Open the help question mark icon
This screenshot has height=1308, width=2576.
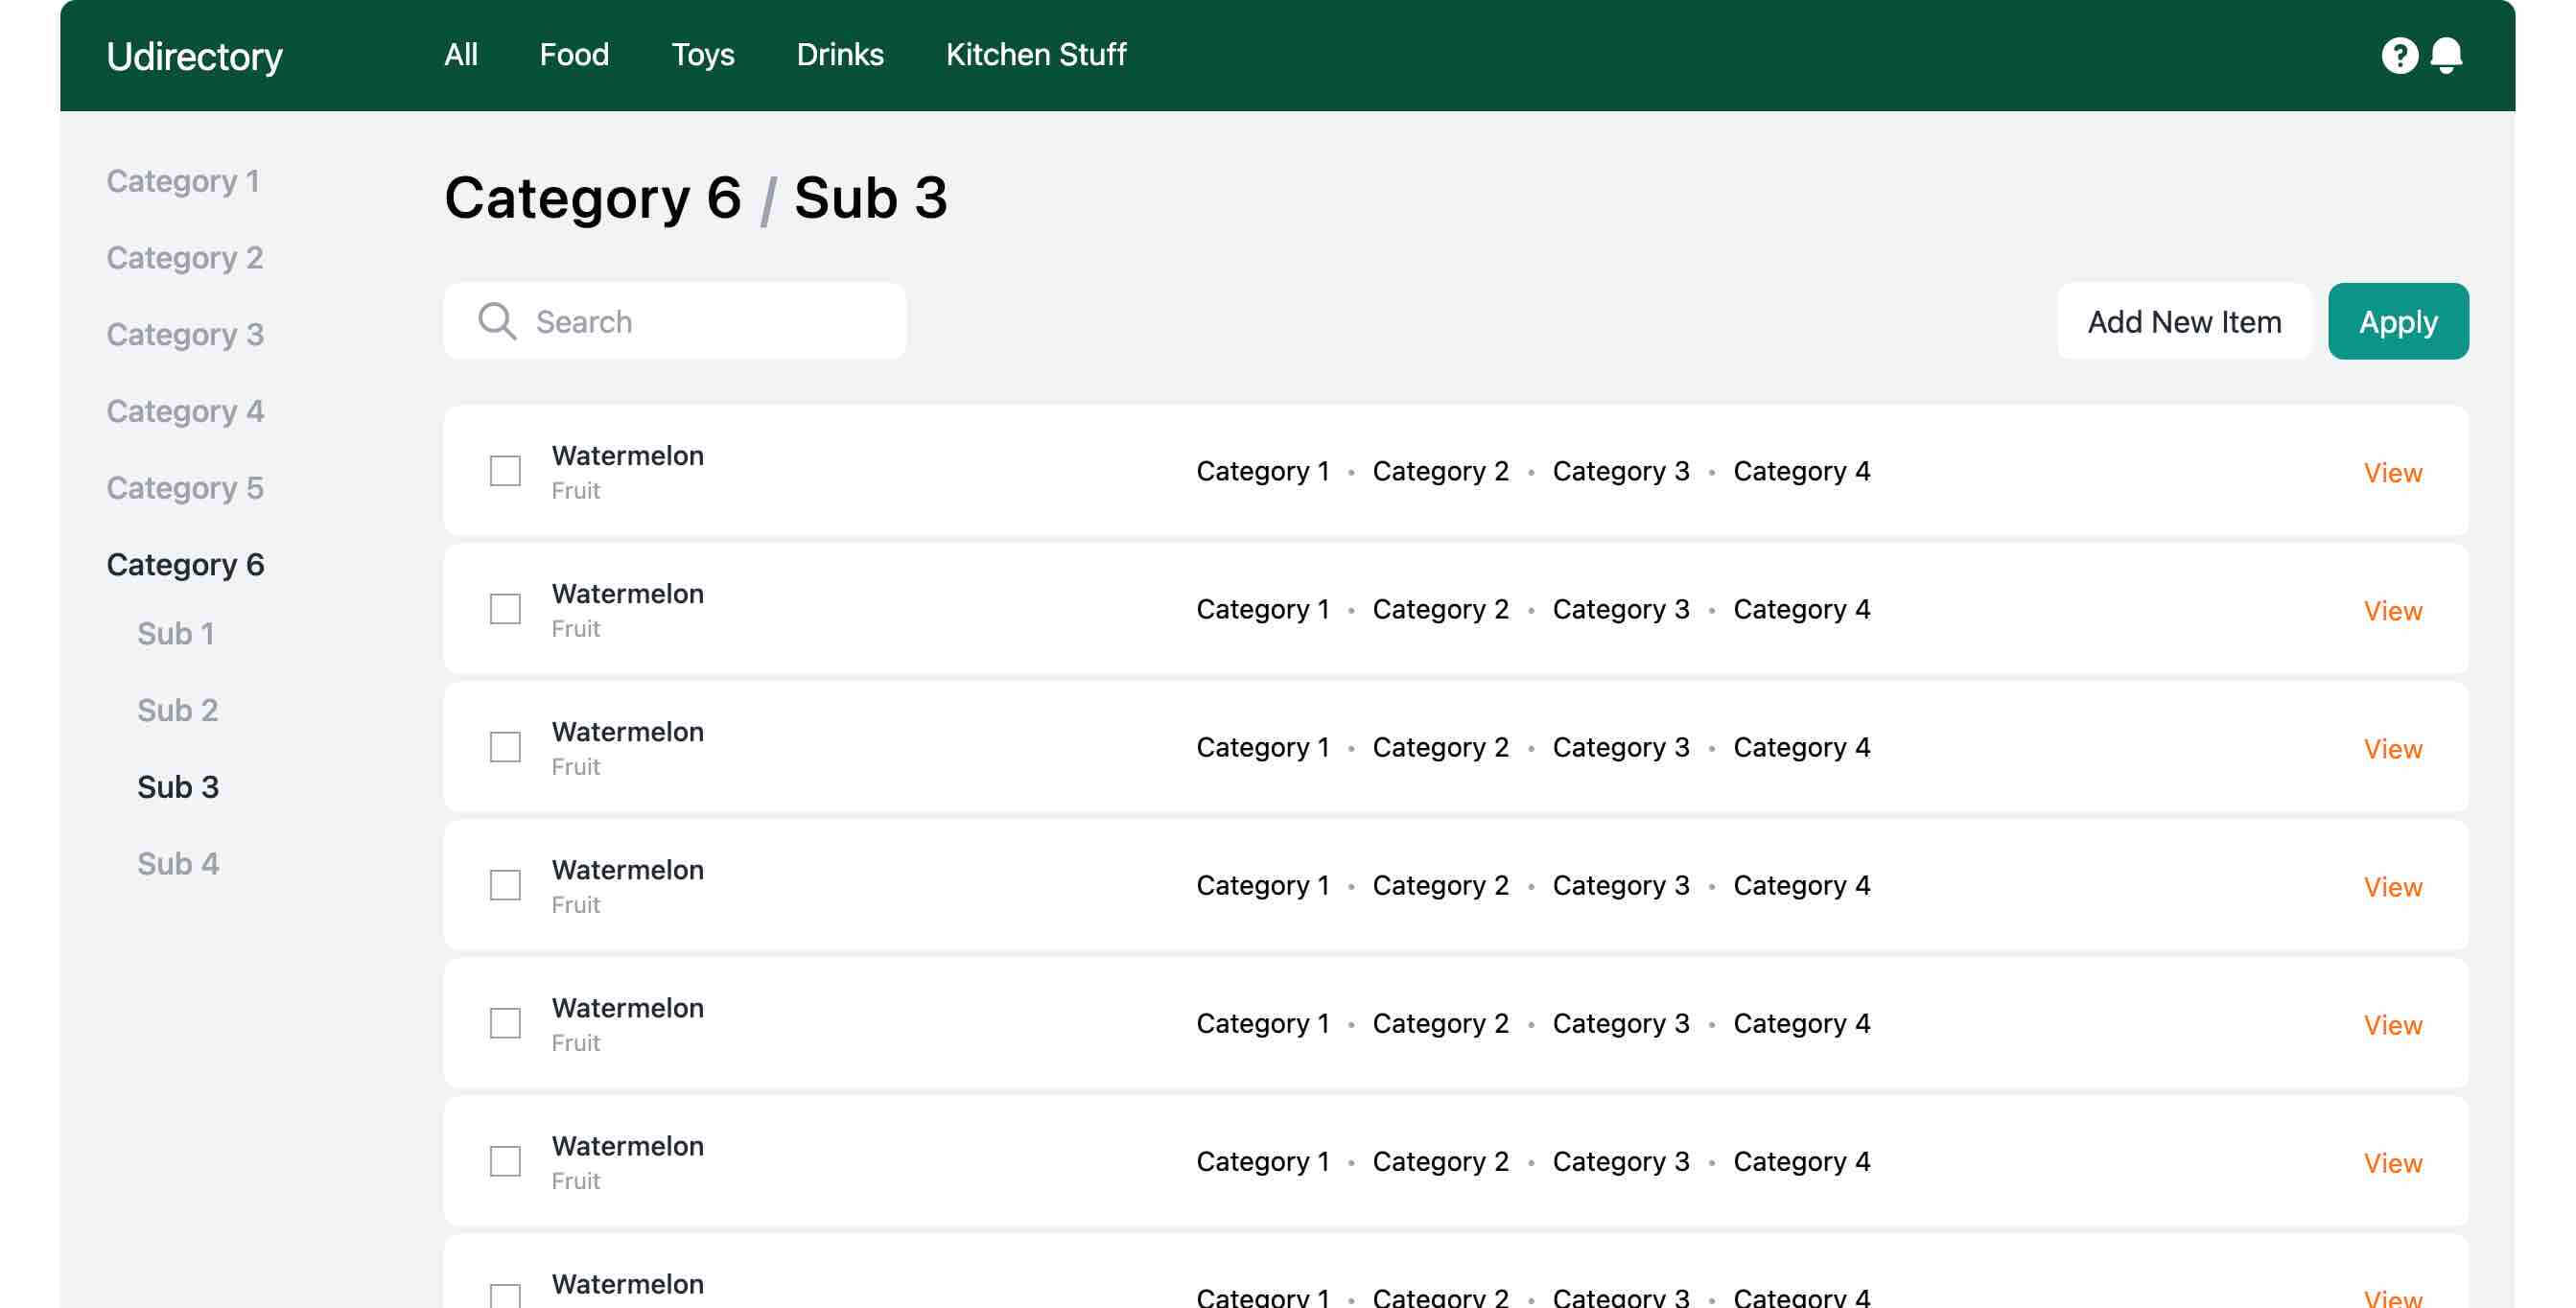[2399, 55]
